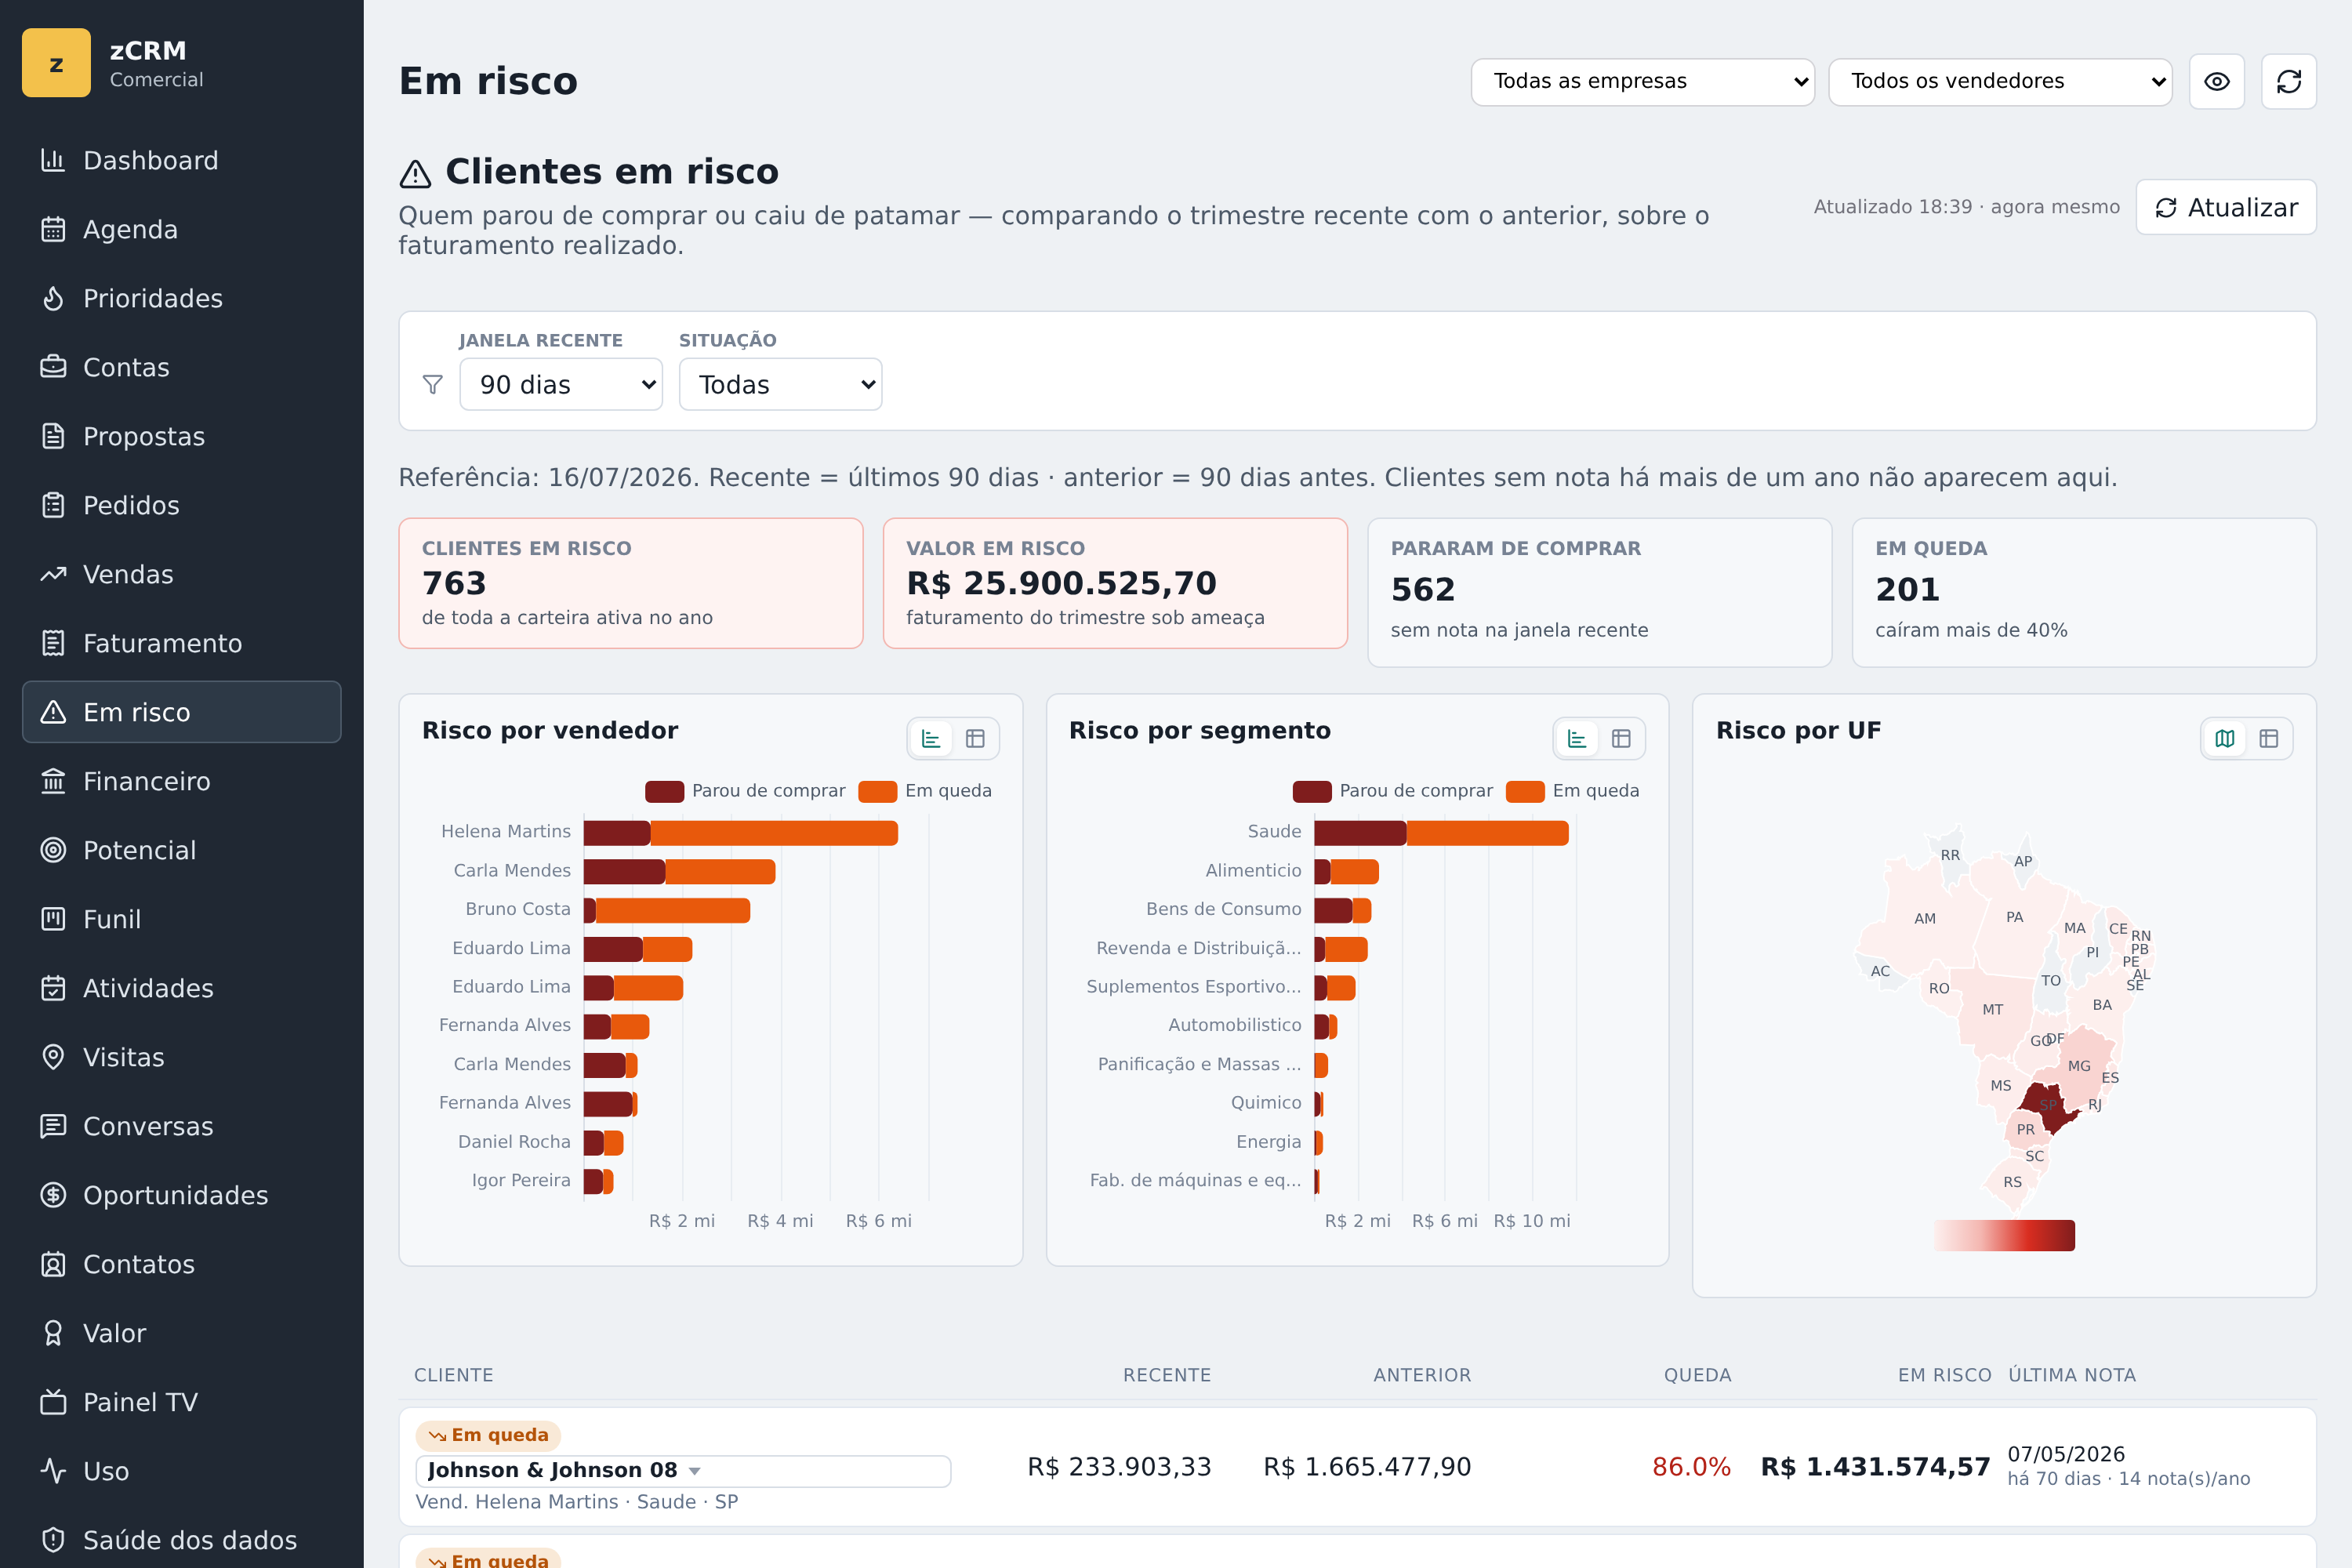The height and width of the screenshot is (1568, 2352).
Task: Click the Clientes em risco 763 card
Action: (x=631, y=583)
